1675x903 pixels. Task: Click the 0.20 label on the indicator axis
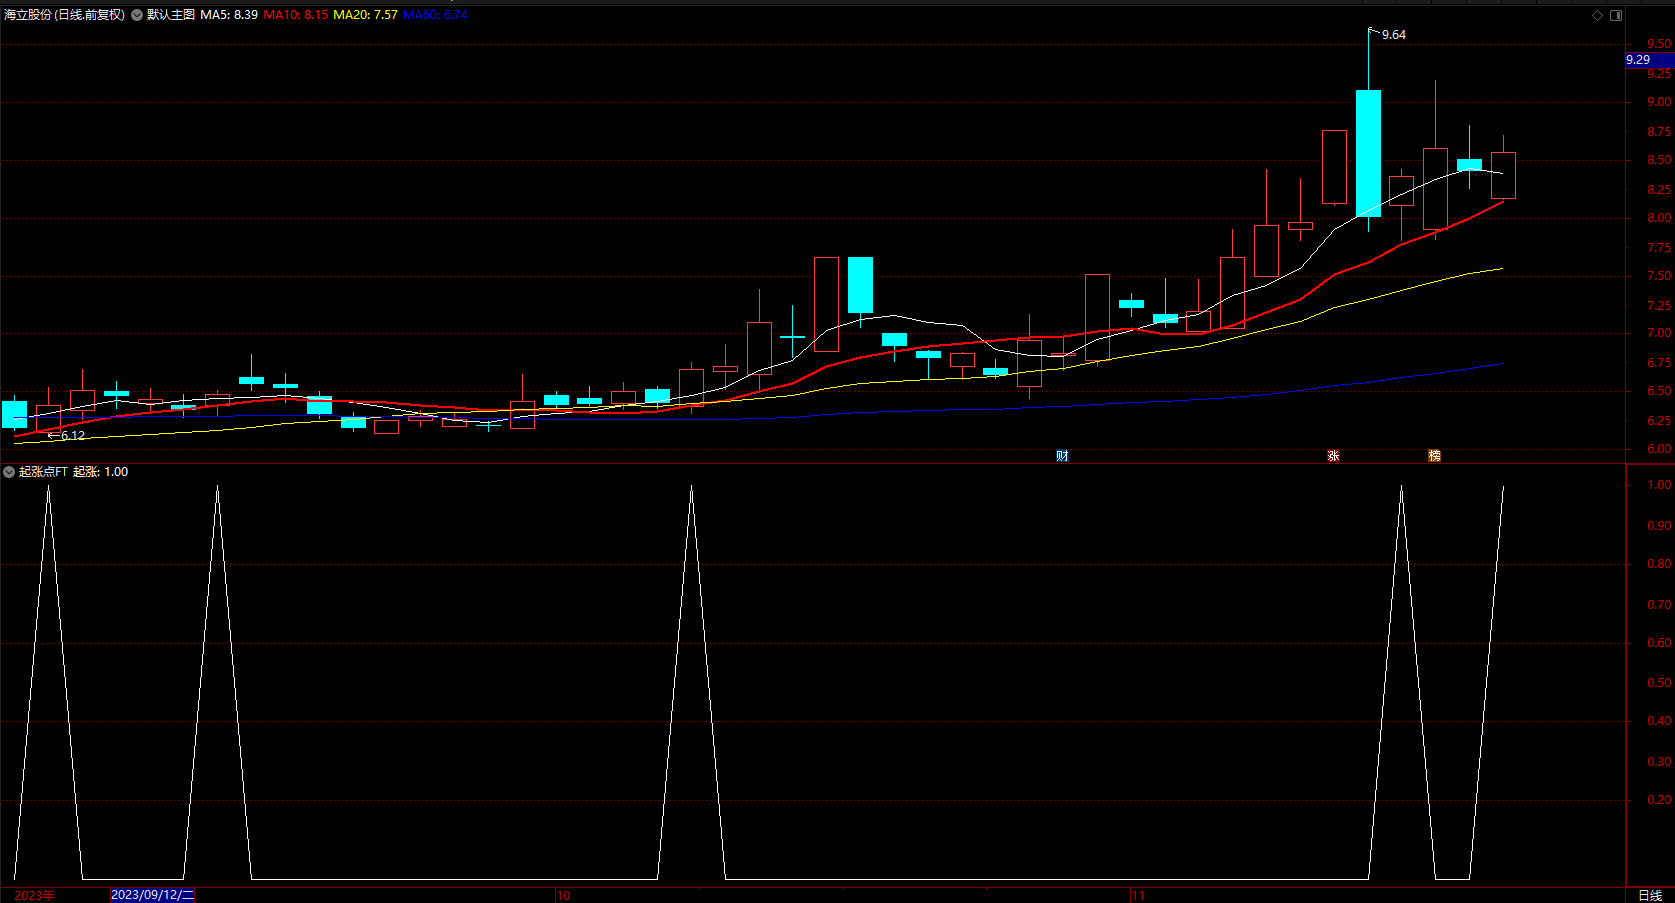1659,800
